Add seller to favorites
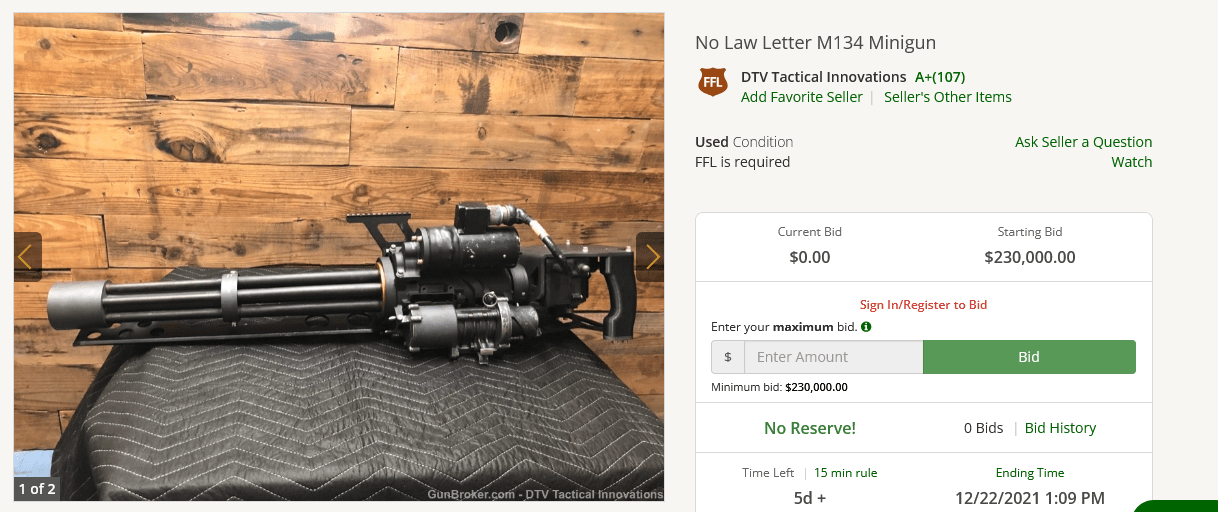The width and height of the screenshot is (1218, 512). pos(802,97)
